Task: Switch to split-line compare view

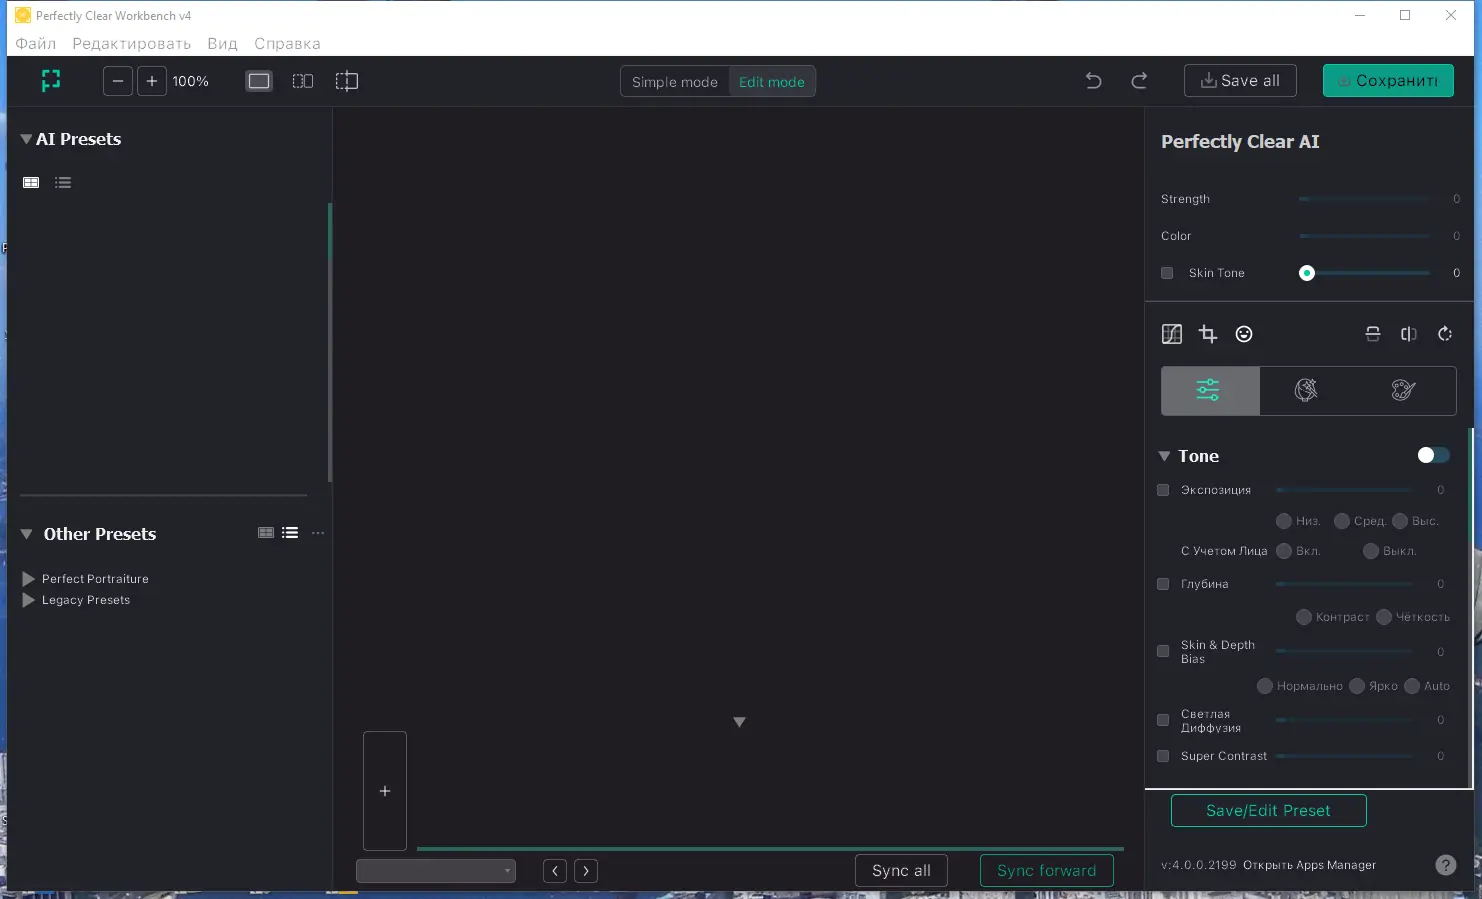Action: [x=347, y=81]
